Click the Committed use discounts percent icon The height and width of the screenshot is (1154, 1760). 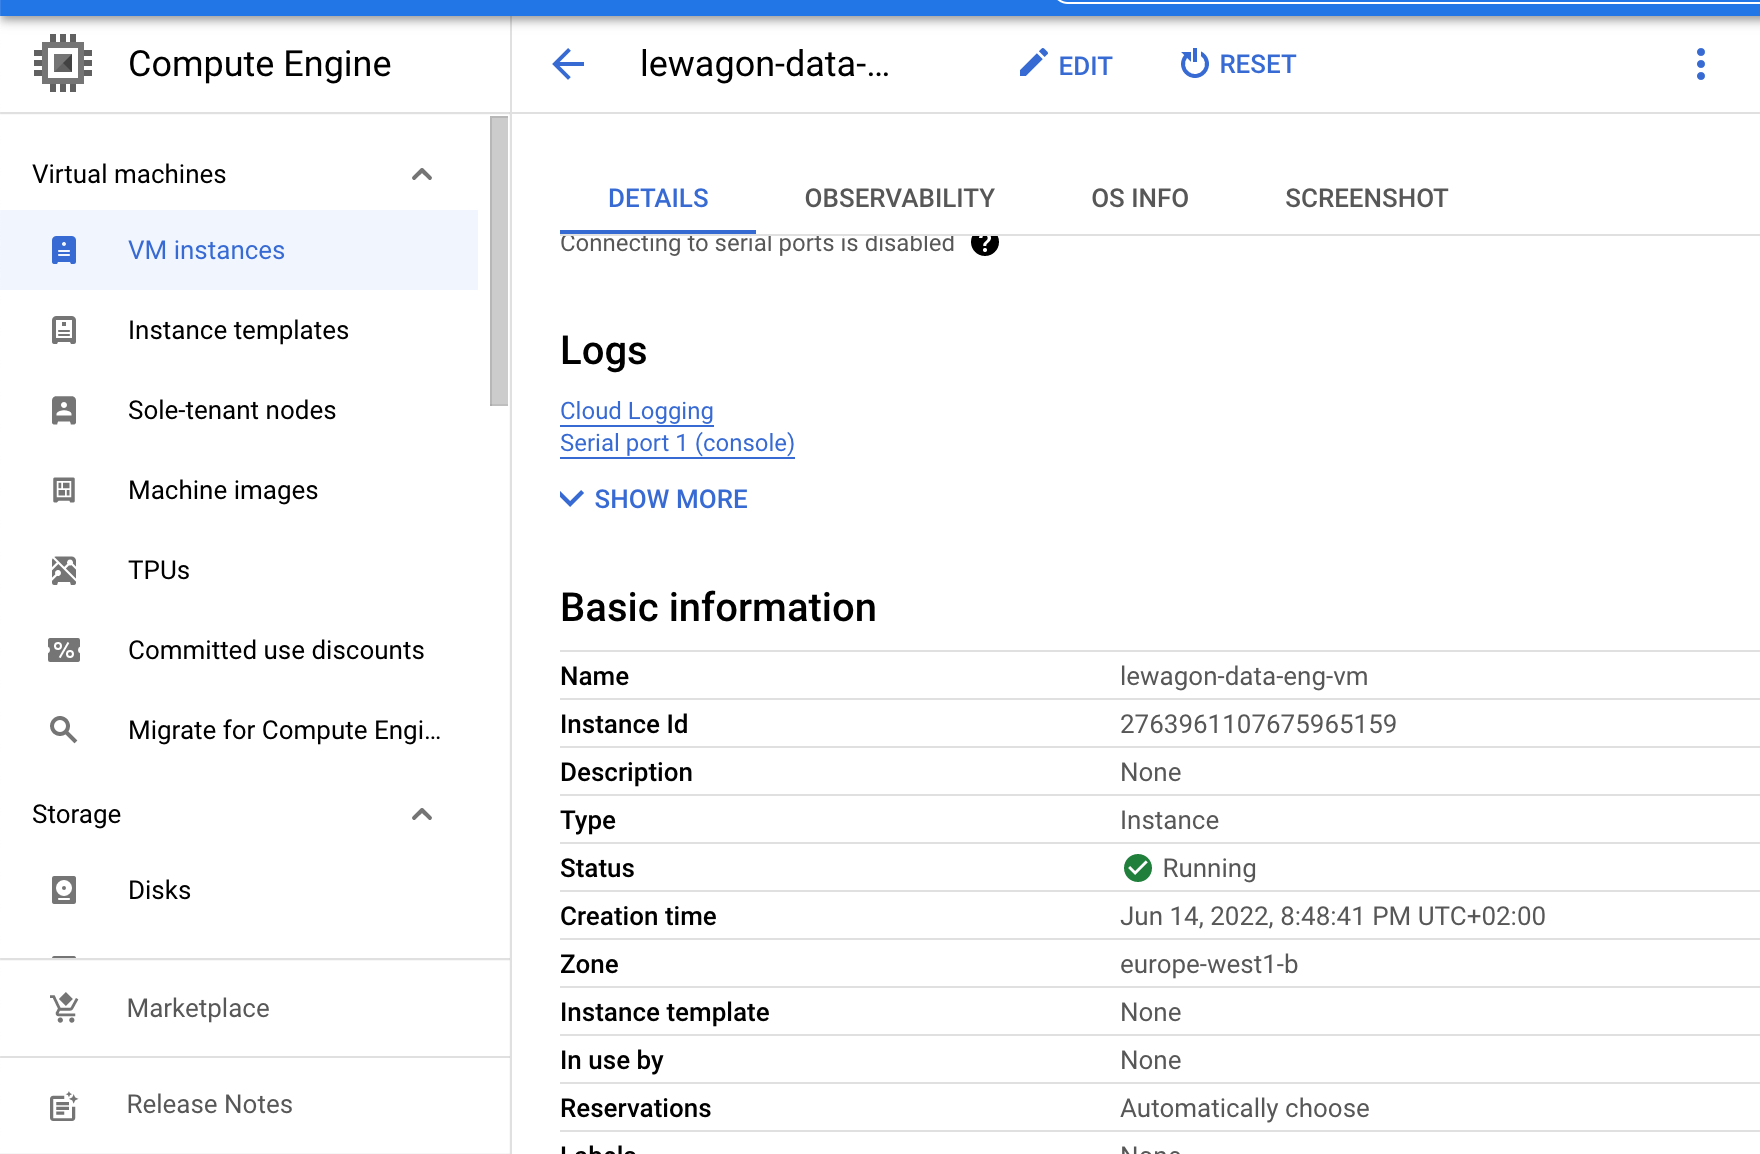pyautogui.click(x=64, y=650)
